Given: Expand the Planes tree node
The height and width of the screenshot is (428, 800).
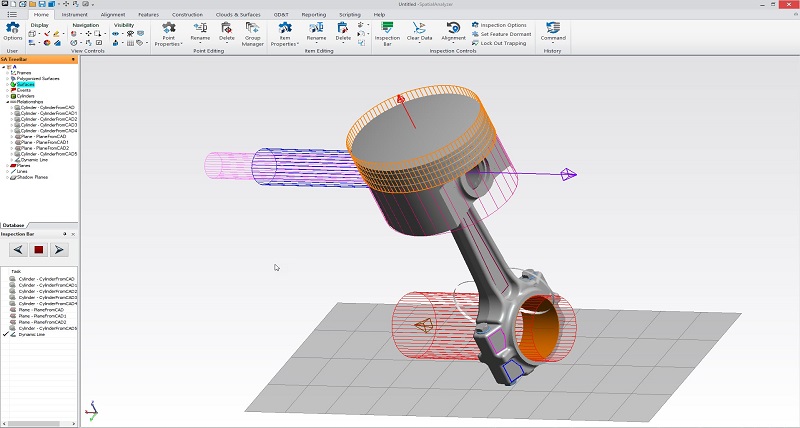Looking at the screenshot, I should click(x=7, y=165).
